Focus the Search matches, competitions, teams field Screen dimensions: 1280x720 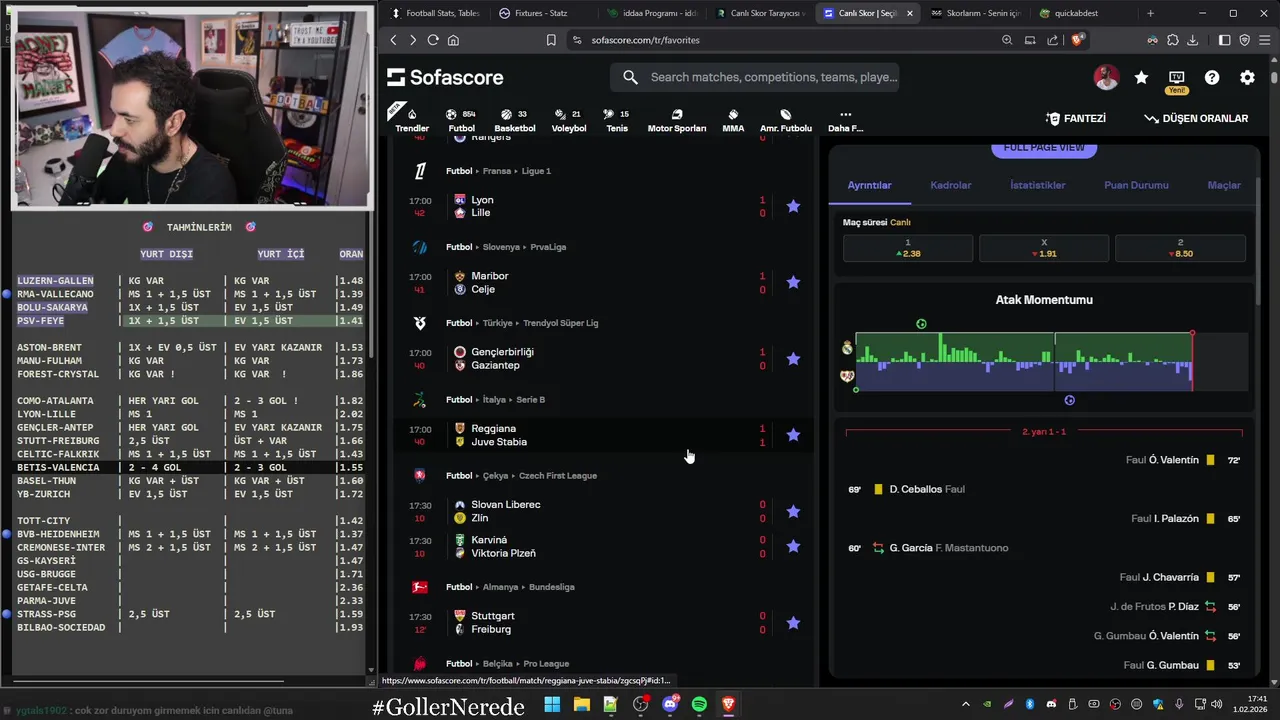pyautogui.click(x=755, y=77)
